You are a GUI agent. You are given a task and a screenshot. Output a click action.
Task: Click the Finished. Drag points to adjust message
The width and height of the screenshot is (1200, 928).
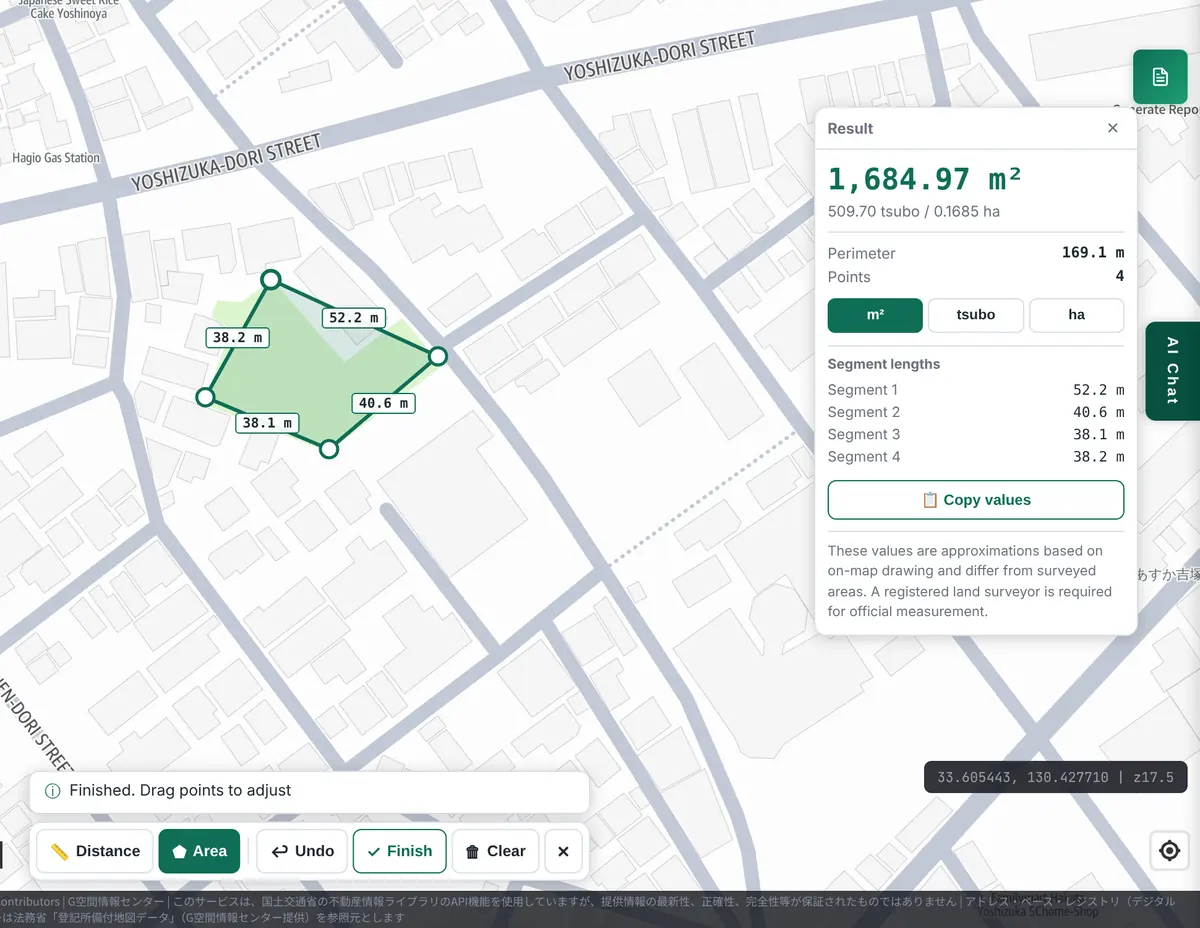(x=180, y=791)
